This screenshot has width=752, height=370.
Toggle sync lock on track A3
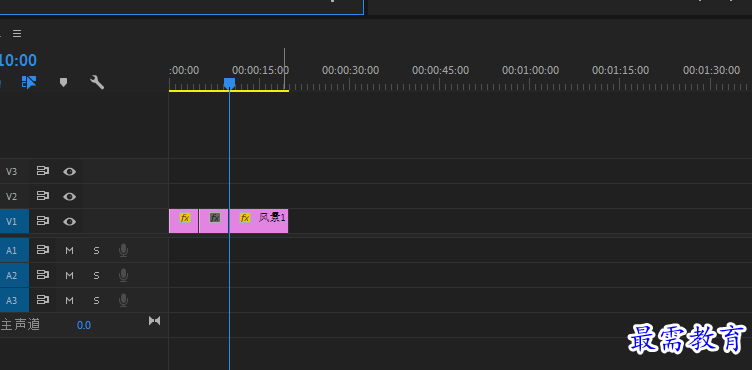[x=43, y=300]
